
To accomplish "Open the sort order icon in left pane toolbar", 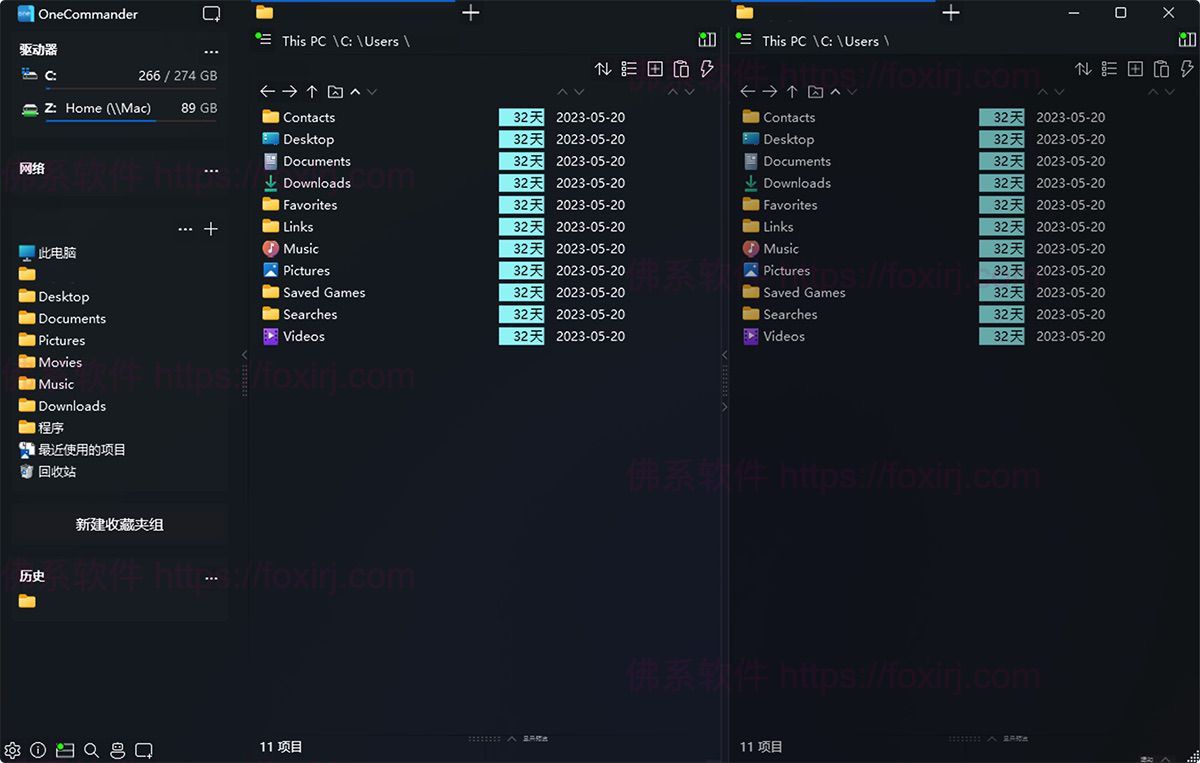I will 603,69.
